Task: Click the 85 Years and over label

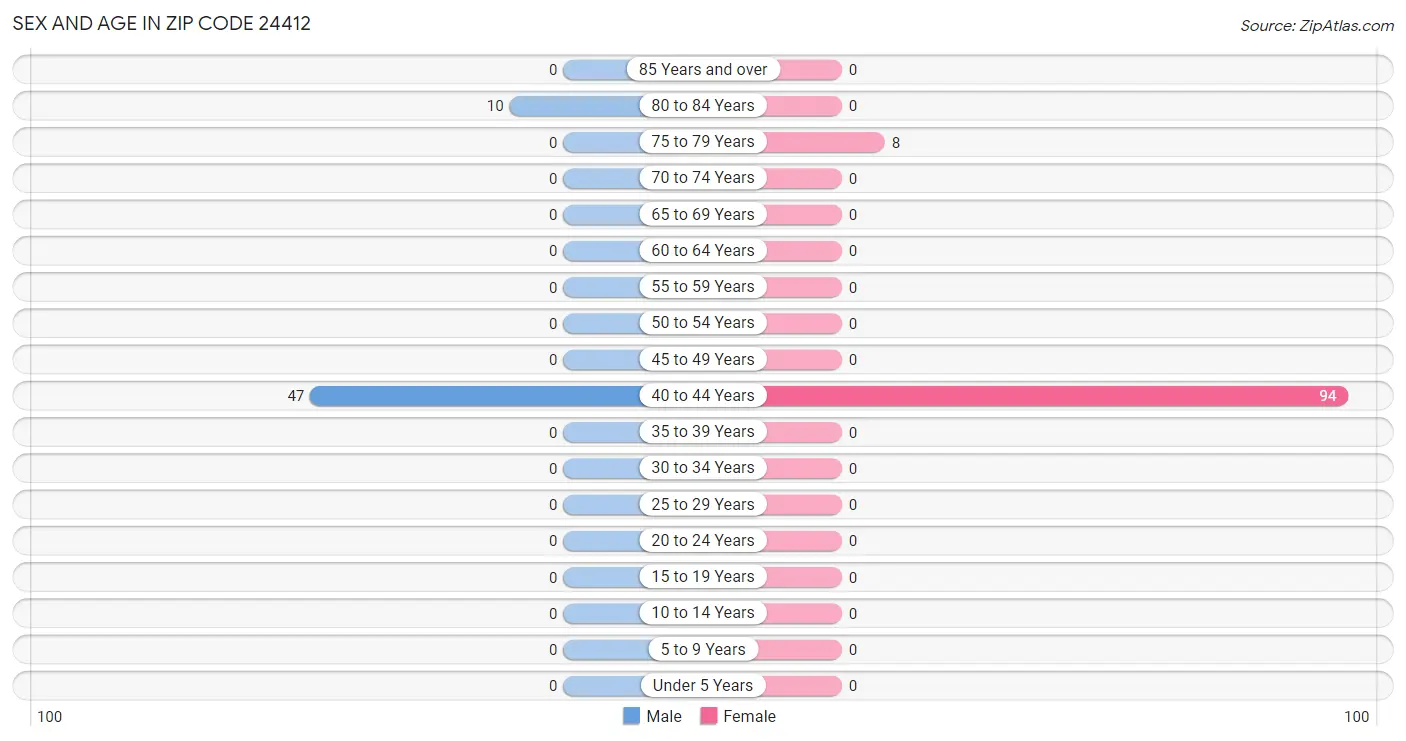Action: pos(703,69)
